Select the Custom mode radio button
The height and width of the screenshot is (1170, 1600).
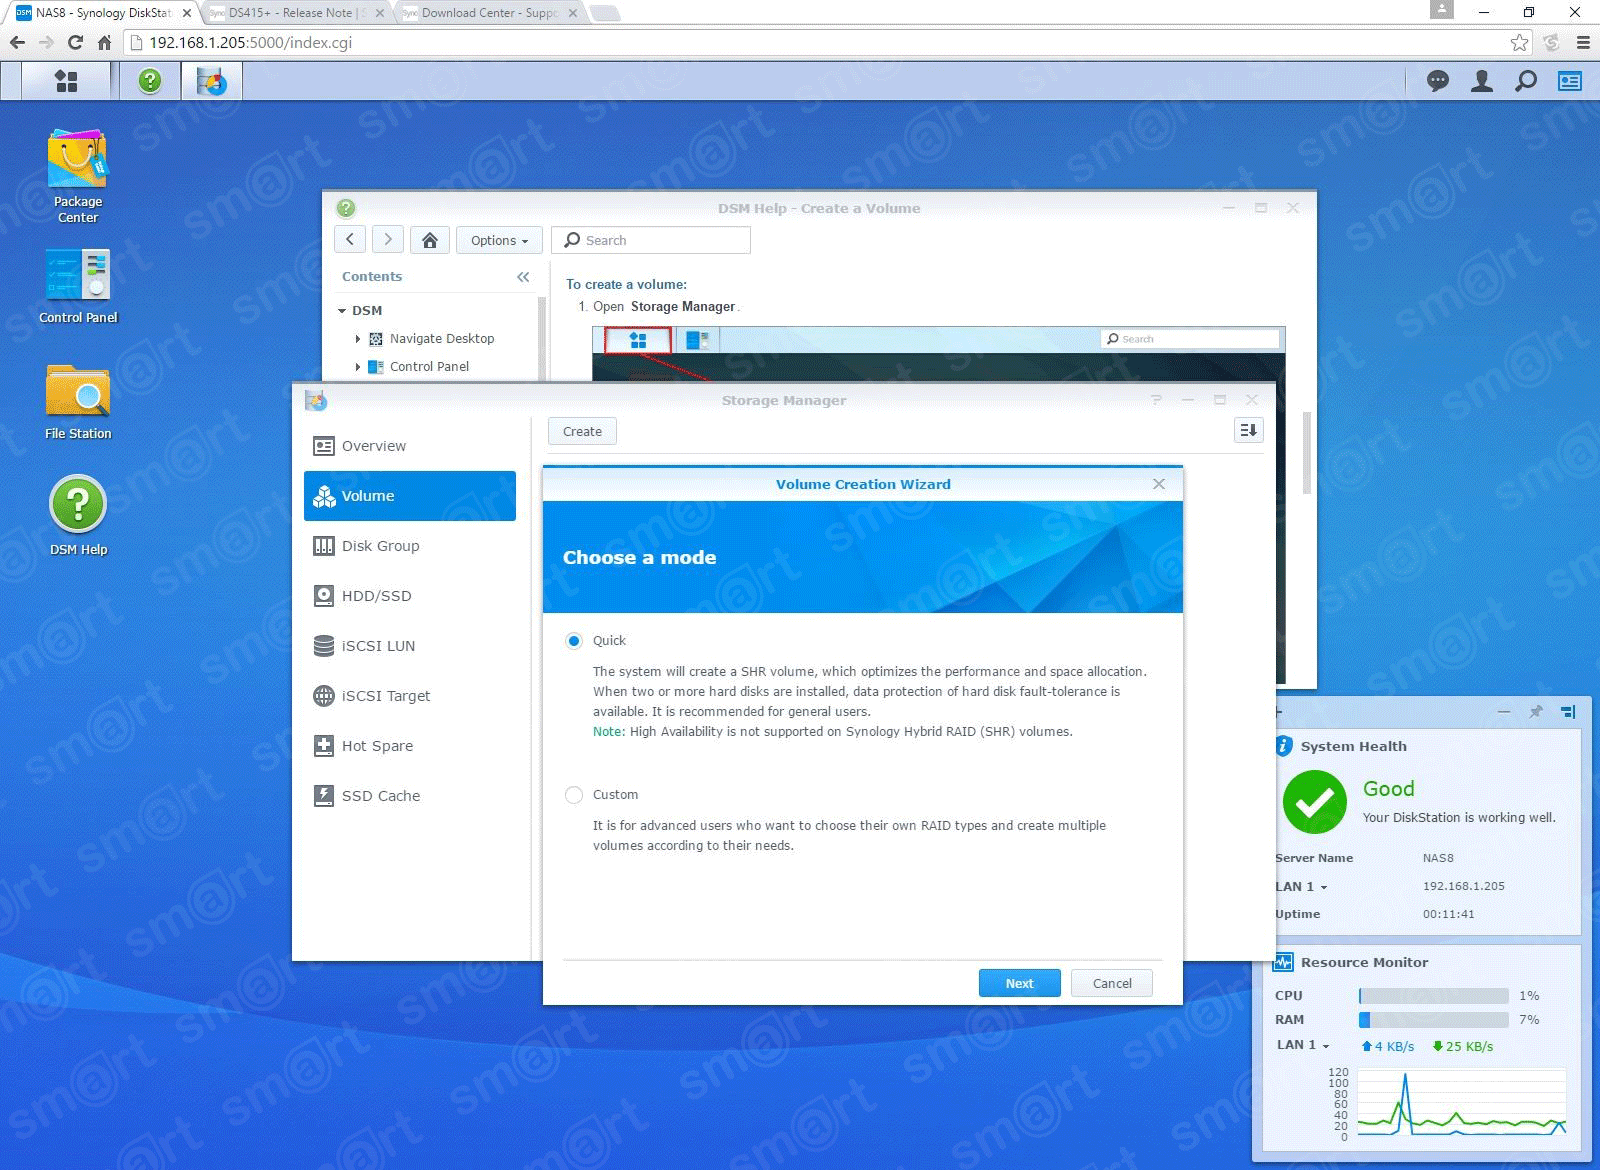point(574,795)
